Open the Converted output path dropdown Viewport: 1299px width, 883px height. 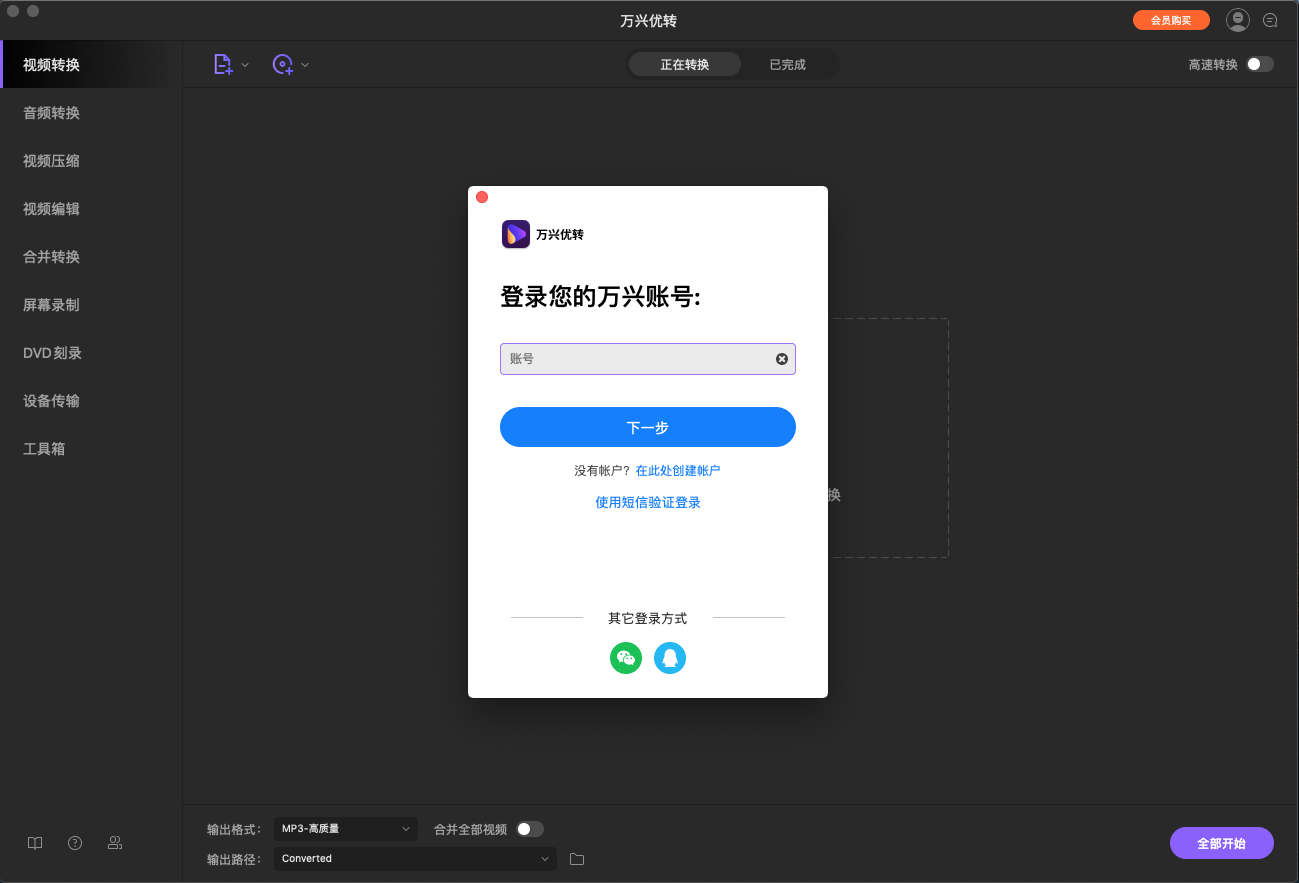(414, 858)
